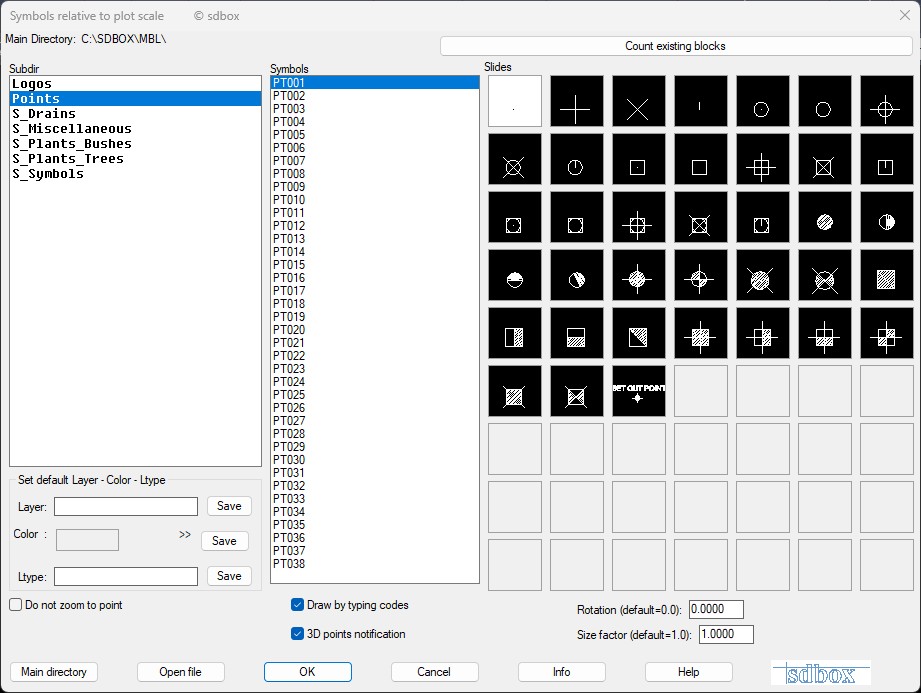Open the Help button
Image resolution: width=921 pixels, height=693 pixels.
[688, 672]
